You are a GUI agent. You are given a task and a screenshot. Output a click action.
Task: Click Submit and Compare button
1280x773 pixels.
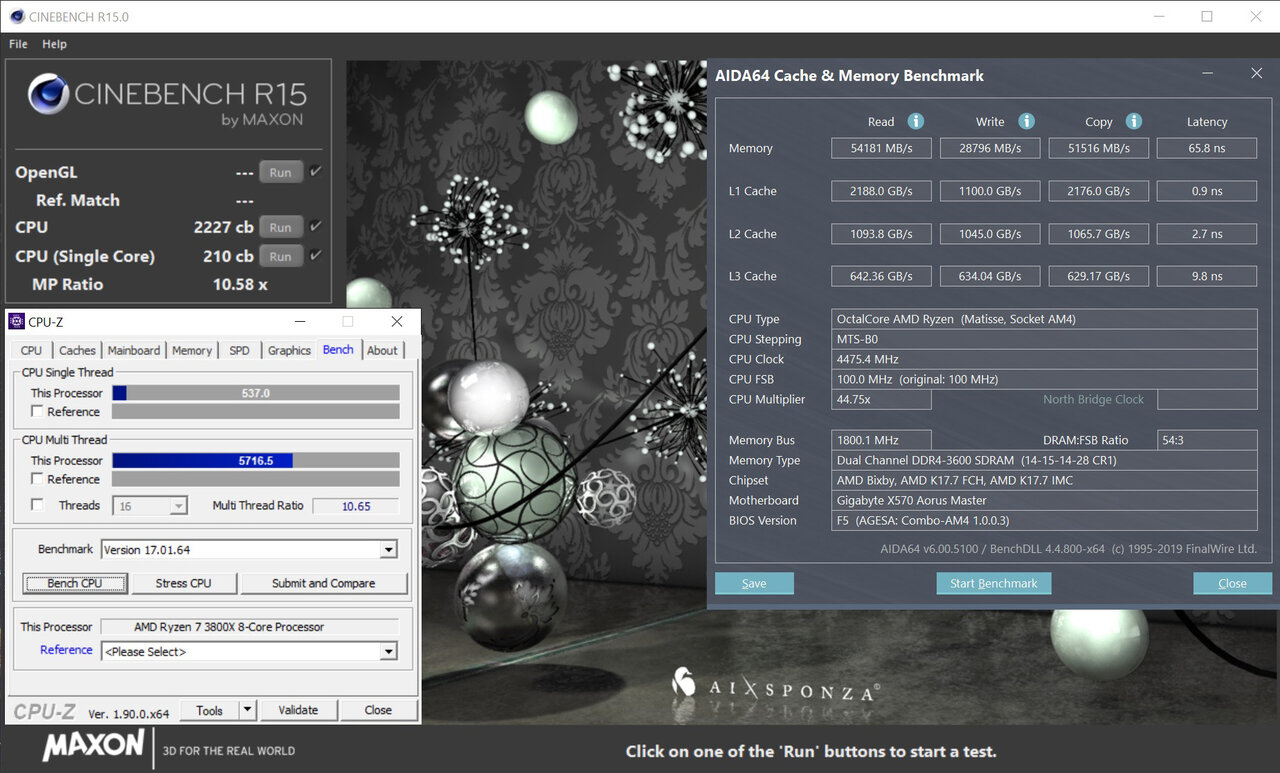click(x=324, y=583)
